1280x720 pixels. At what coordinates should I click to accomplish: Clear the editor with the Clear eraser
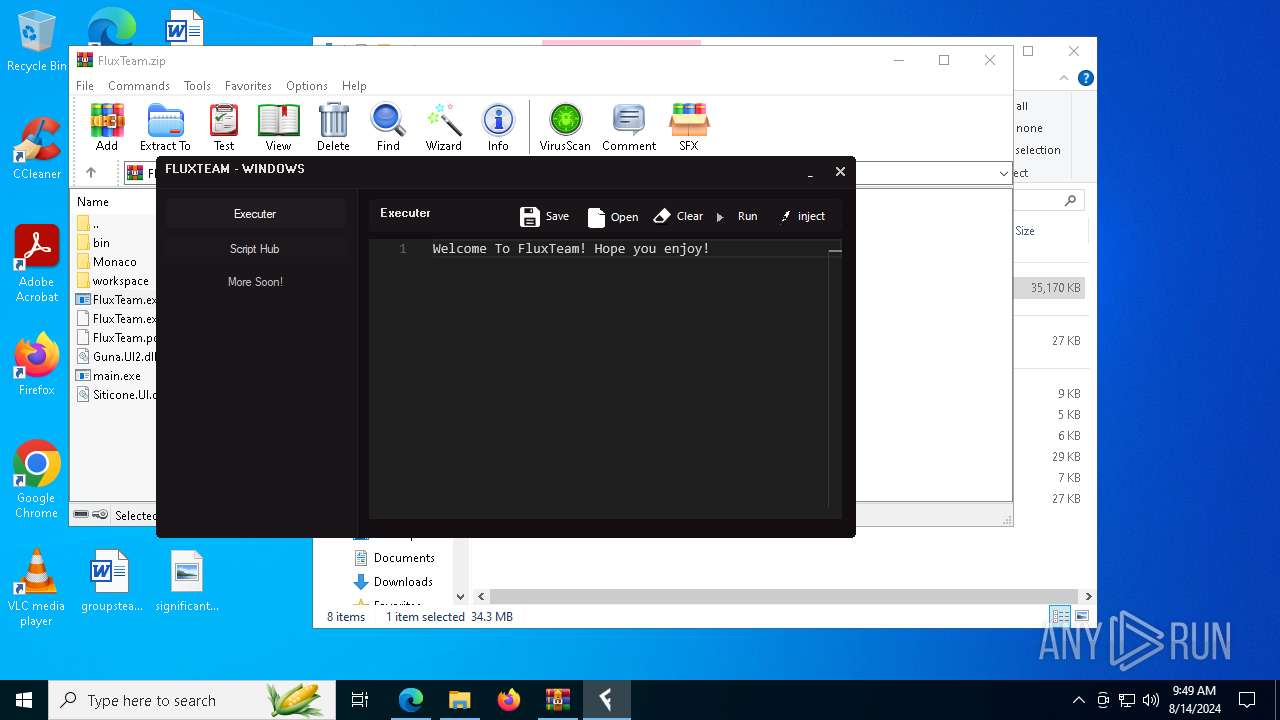678,216
